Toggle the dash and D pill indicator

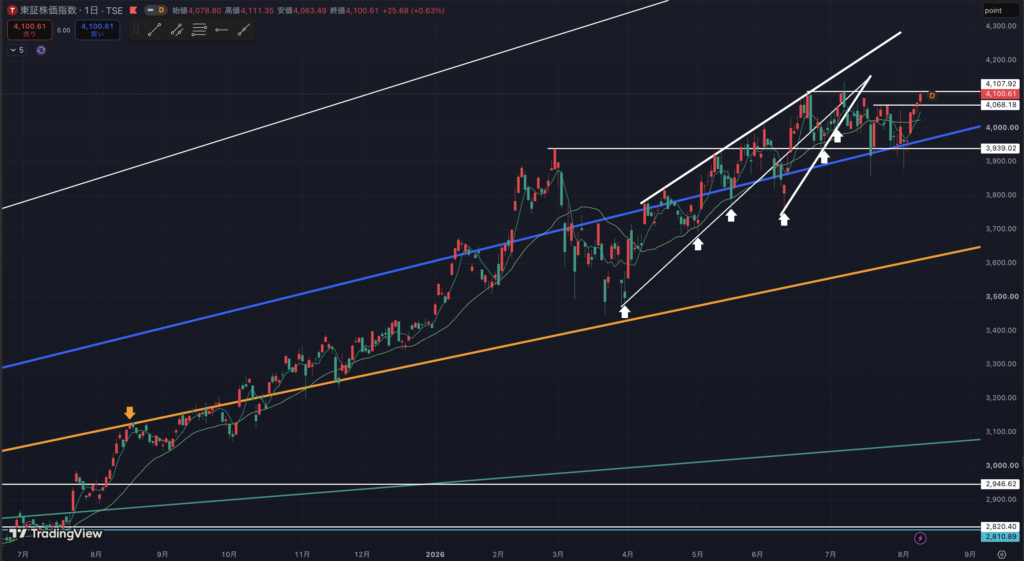point(155,10)
